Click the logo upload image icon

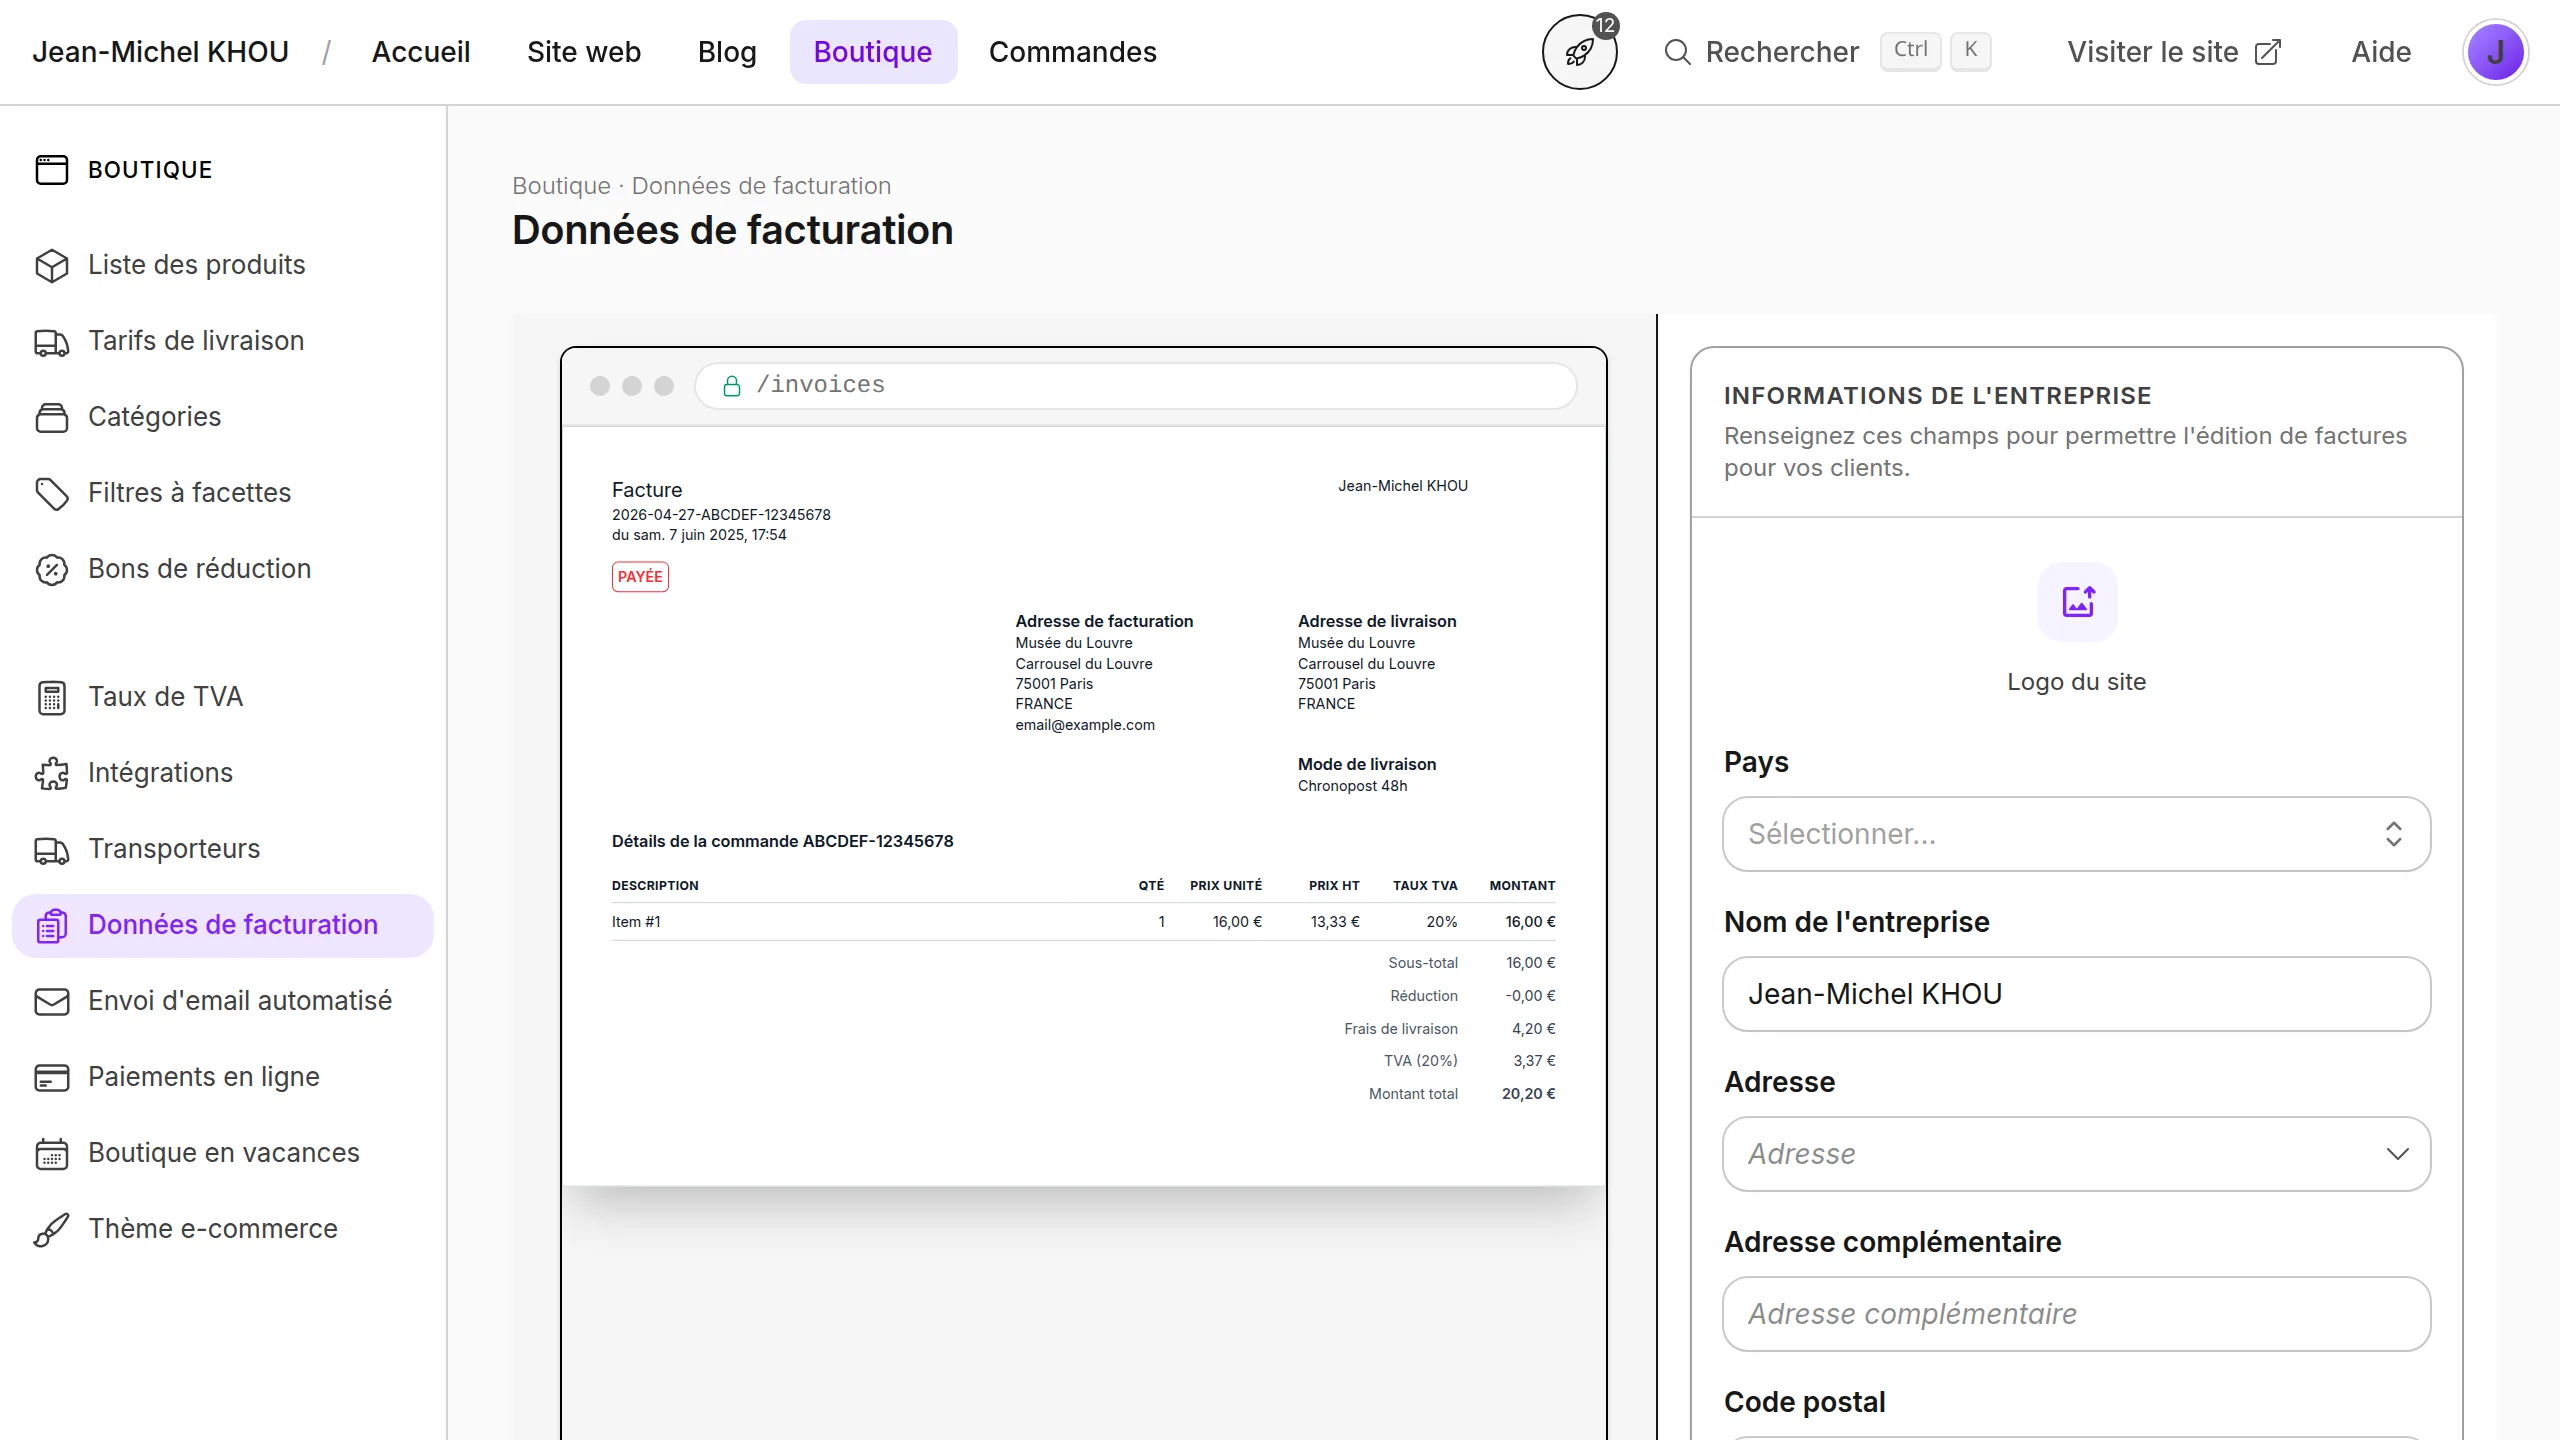tap(2077, 602)
